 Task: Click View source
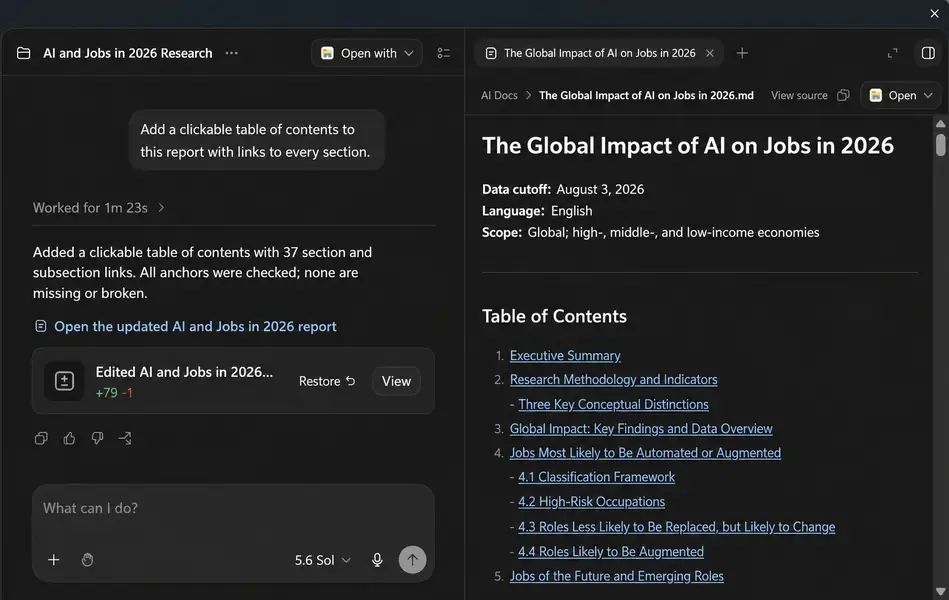pyautogui.click(x=799, y=95)
